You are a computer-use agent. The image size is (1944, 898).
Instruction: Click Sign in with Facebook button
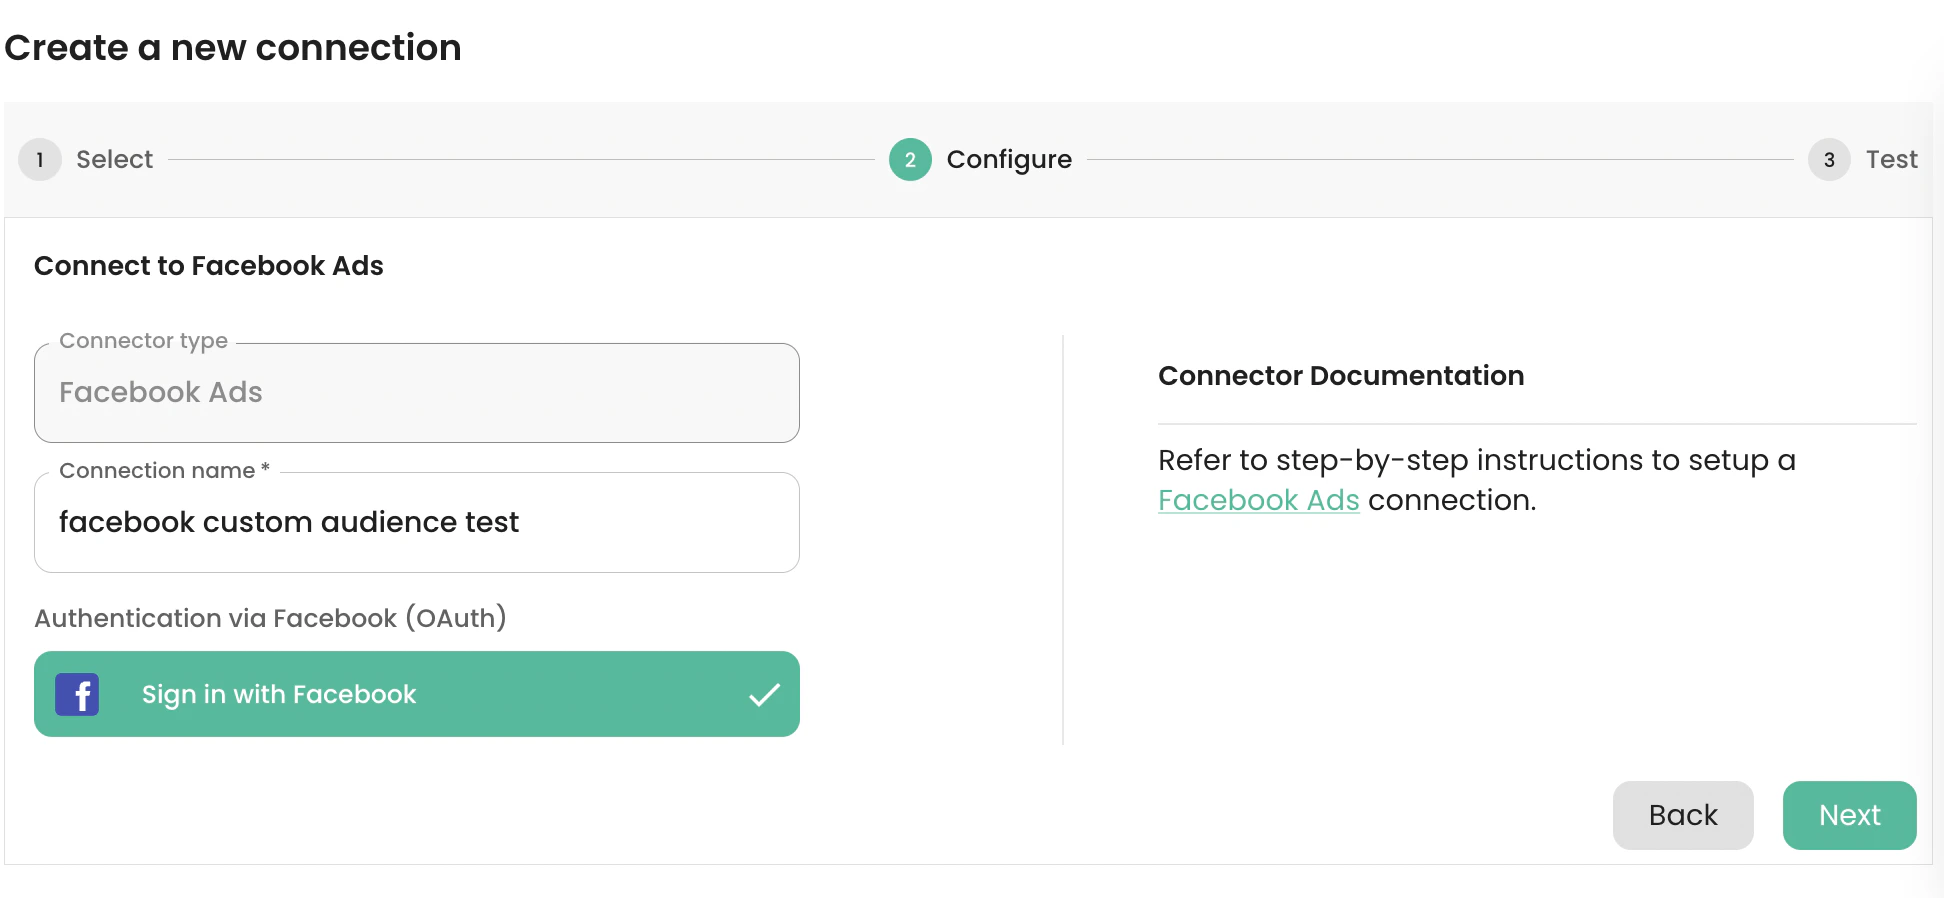pyautogui.click(x=417, y=694)
